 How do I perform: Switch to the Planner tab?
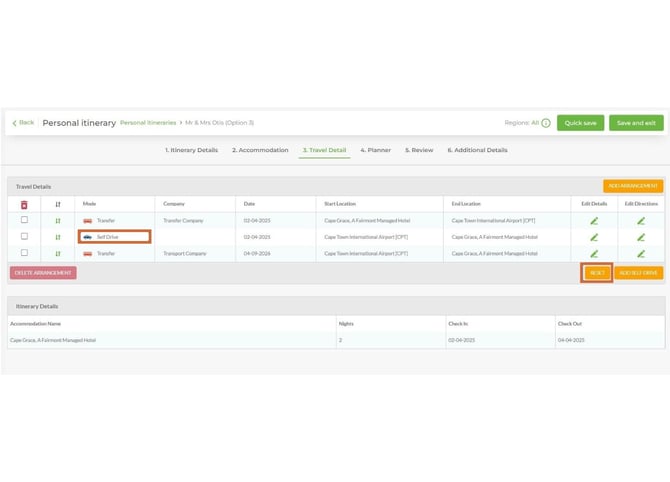376,150
